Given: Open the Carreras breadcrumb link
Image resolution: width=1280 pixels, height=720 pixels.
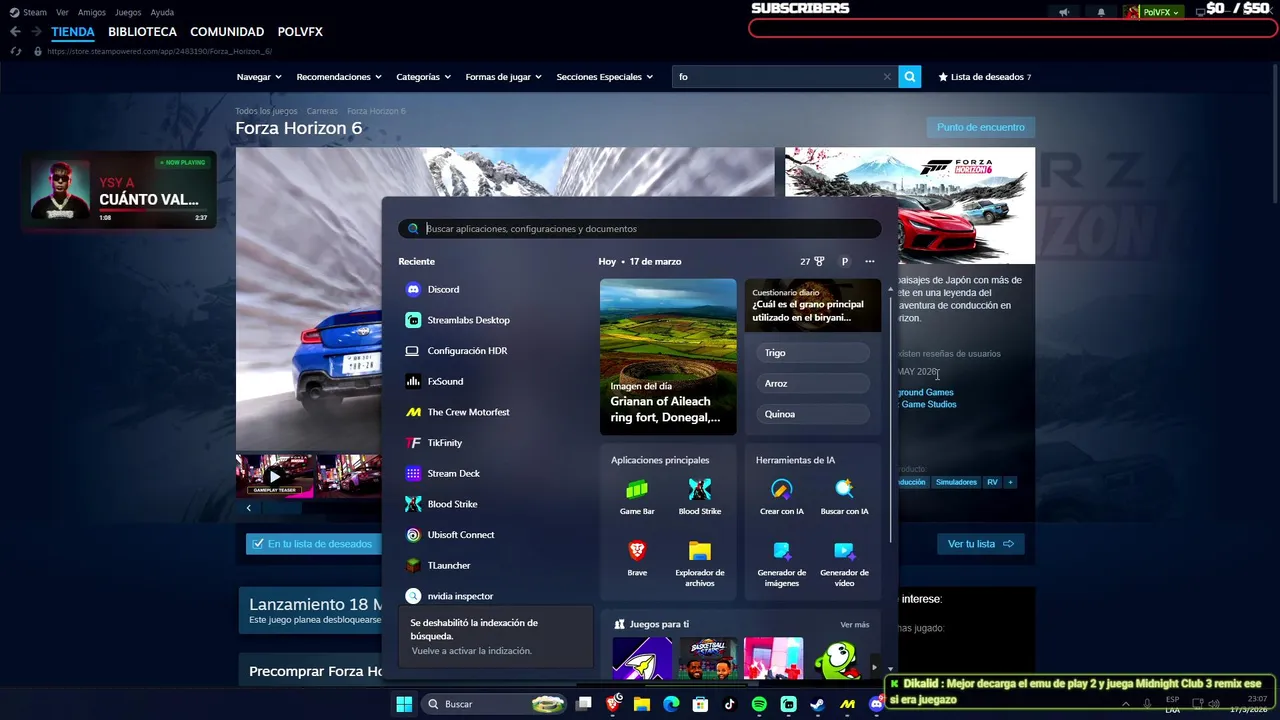Looking at the screenshot, I should click(322, 111).
